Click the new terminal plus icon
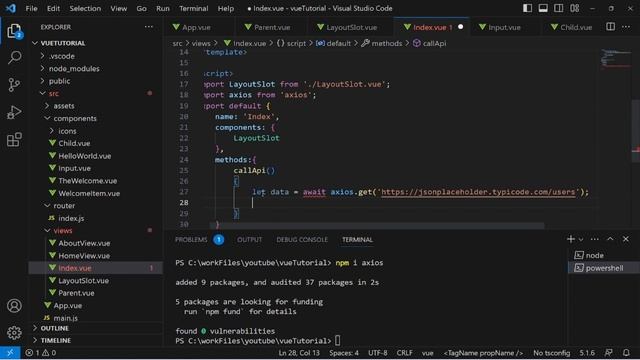 pos(571,239)
